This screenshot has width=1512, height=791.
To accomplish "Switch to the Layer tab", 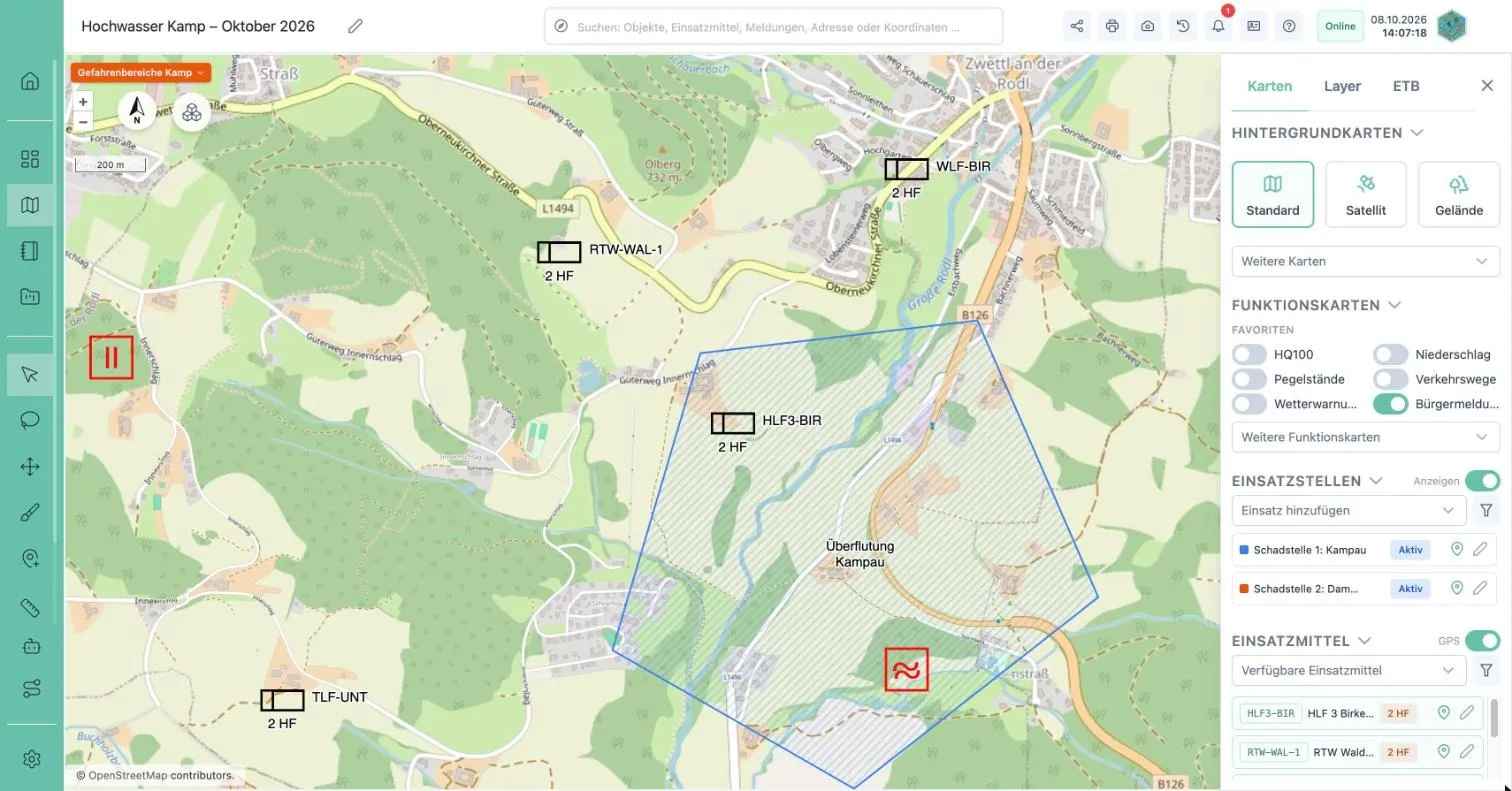I will (x=1342, y=86).
